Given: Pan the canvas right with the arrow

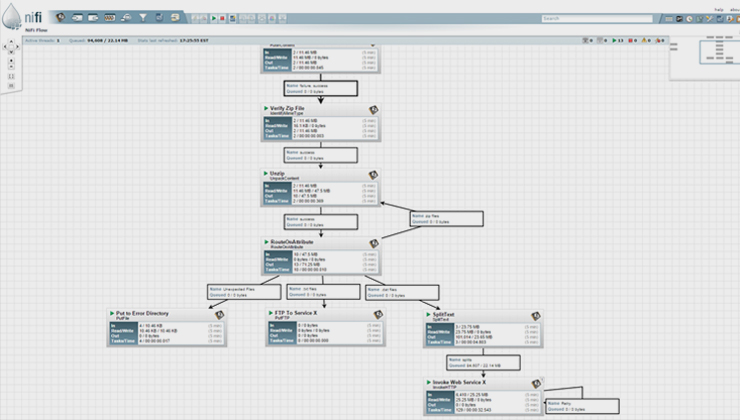Looking at the screenshot, I should [x=17, y=47].
